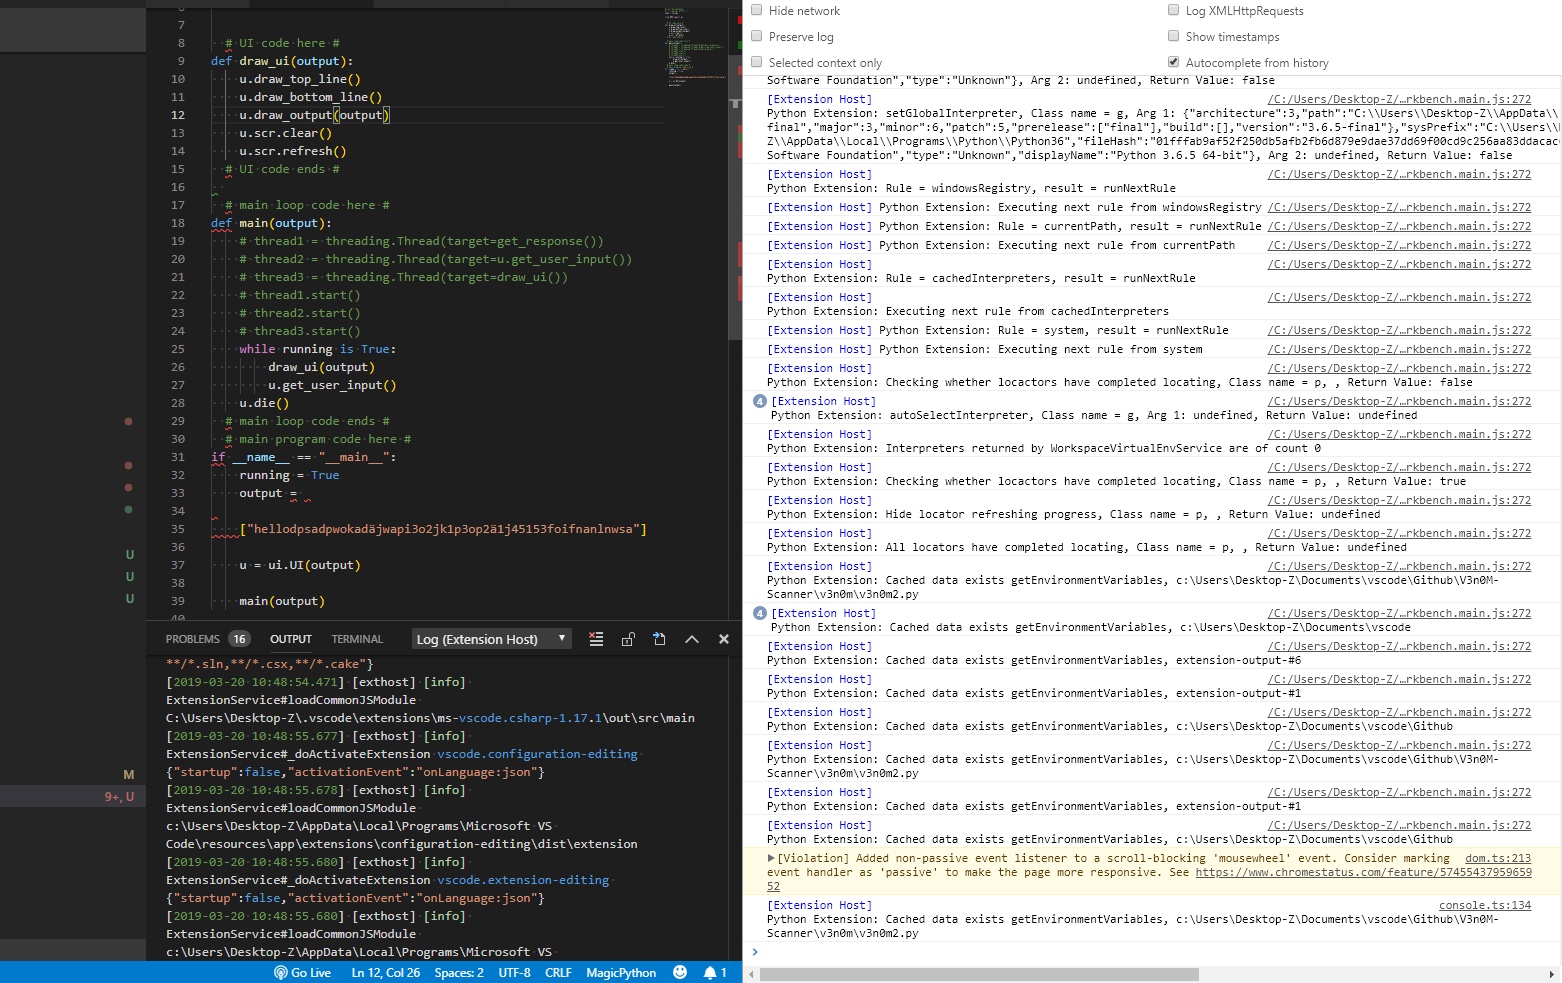The width and height of the screenshot is (1562, 983).
Task: Open workbench.main.js:272 link on the Rule = windowsRegistry entry
Action: click(1399, 174)
